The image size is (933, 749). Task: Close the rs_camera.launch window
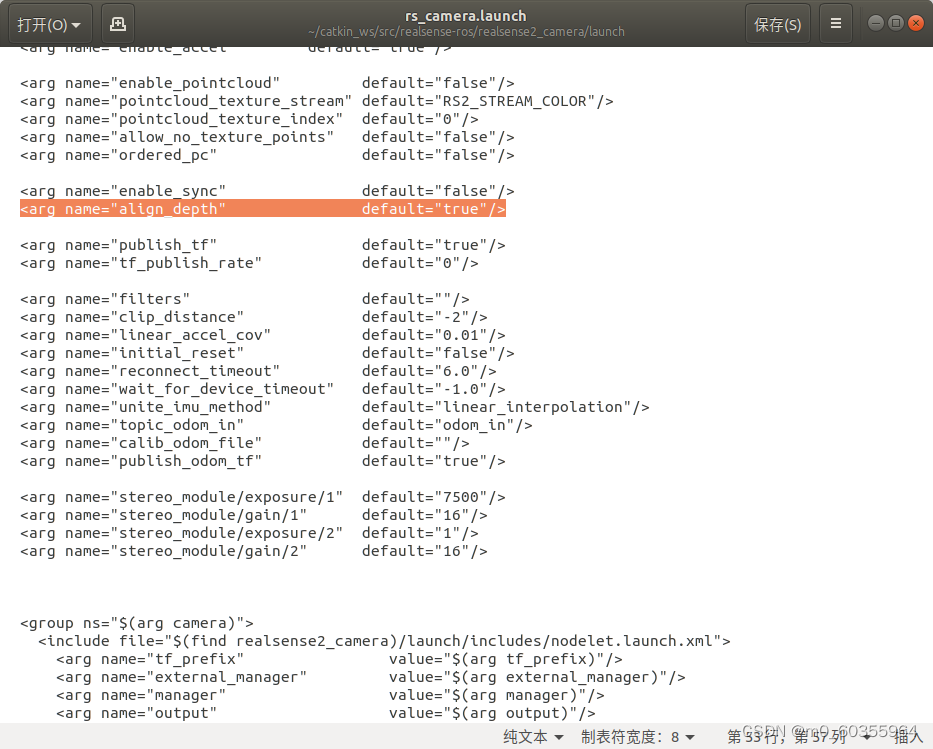pos(916,23)
